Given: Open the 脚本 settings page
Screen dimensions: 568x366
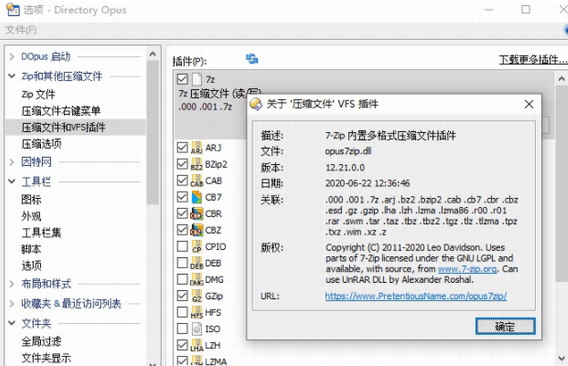Looking at the screenshot, I should tap(31, 249).
